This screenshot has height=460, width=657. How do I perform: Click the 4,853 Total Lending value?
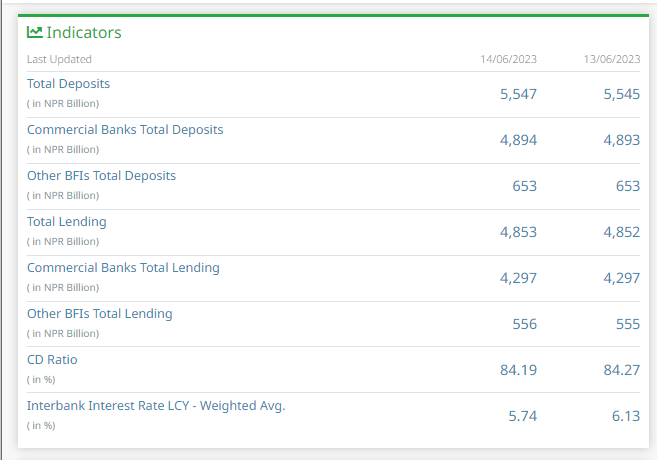[x=518, y=232]
